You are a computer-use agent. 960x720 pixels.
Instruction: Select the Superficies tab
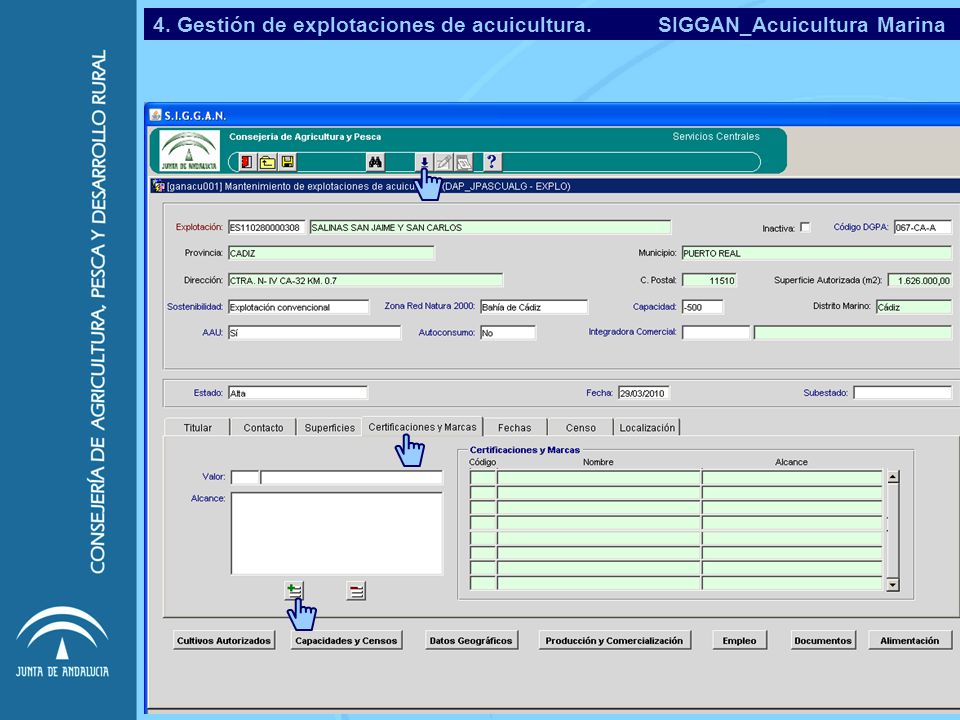(x=329, y=427)
